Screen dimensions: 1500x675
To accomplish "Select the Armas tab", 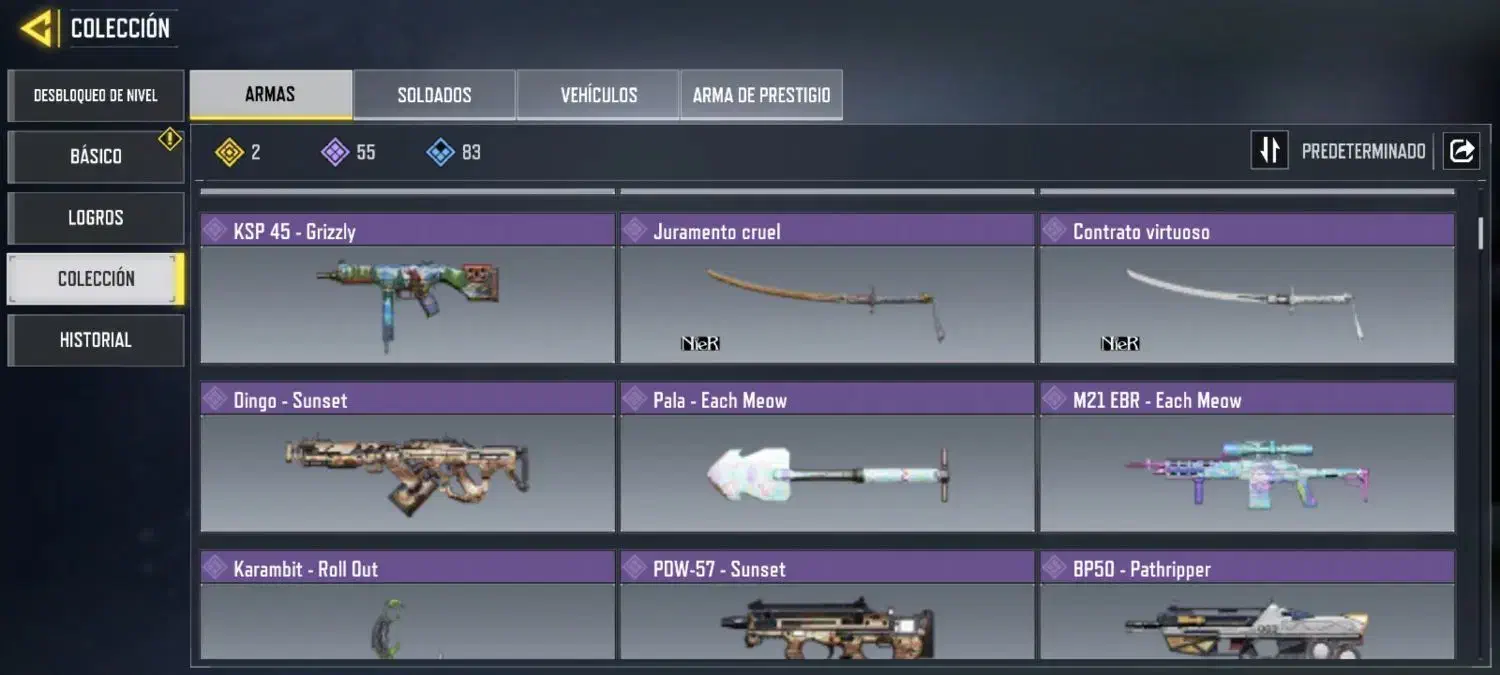I will (x=270, y=94).
